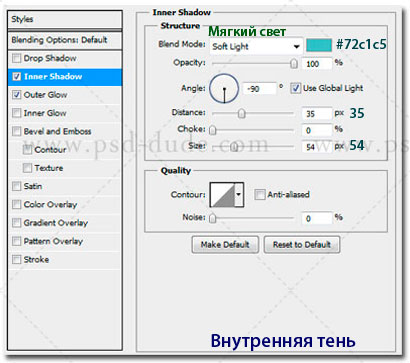This screenshot has width=410, height=363.
Task: Enable the Color Overlay checkbox
Action: pos(16,204)
